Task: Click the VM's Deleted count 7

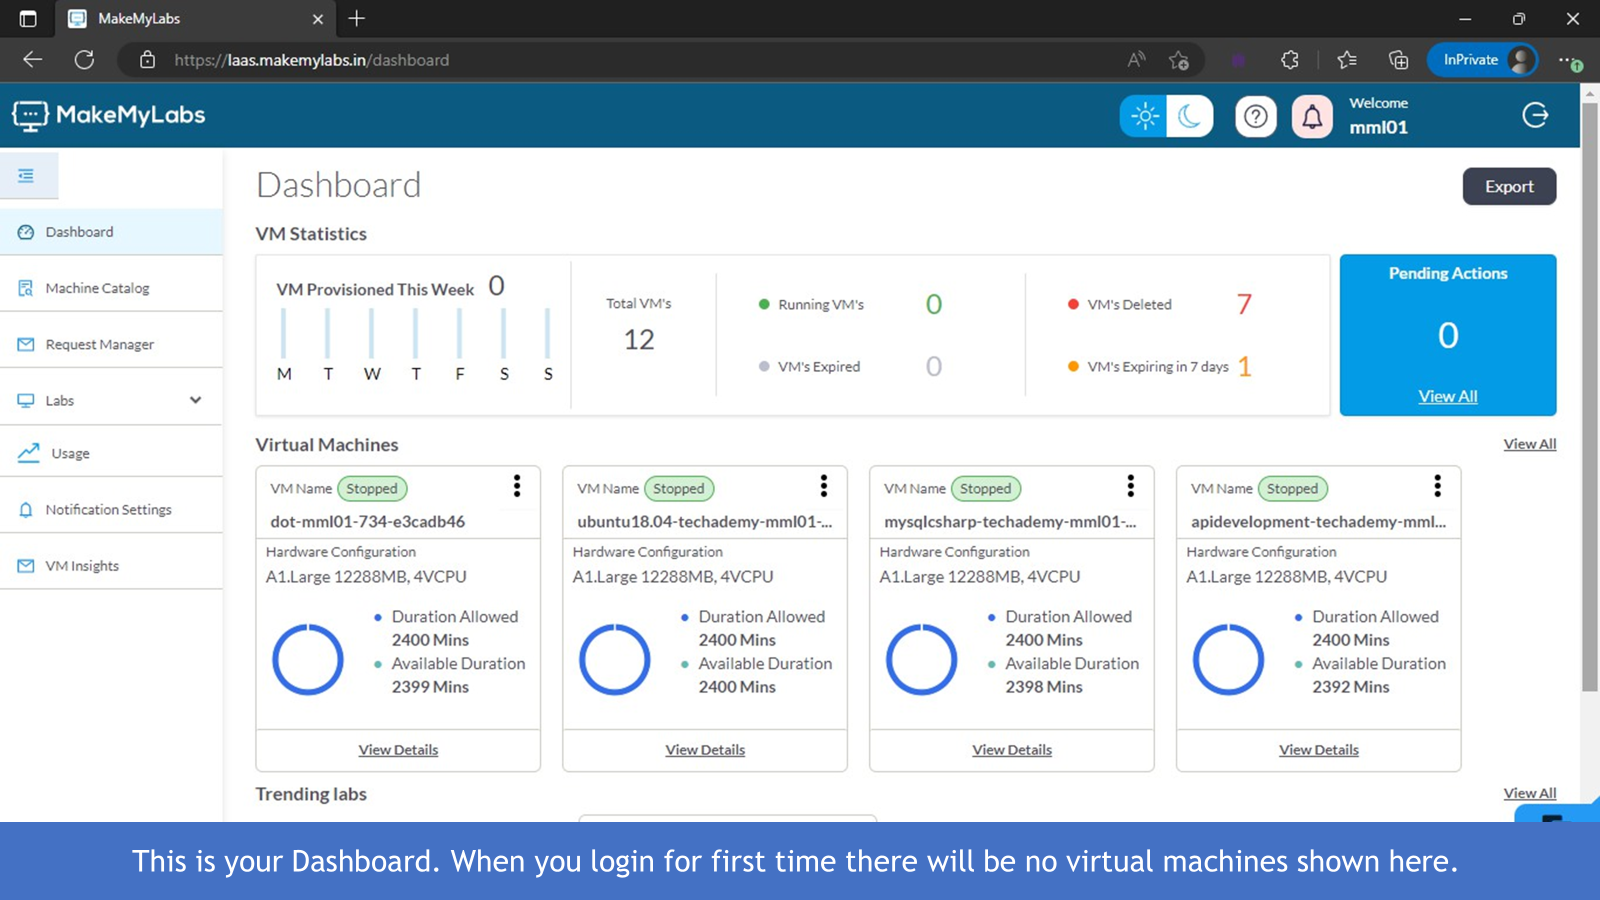Action: pos(1244,304)
